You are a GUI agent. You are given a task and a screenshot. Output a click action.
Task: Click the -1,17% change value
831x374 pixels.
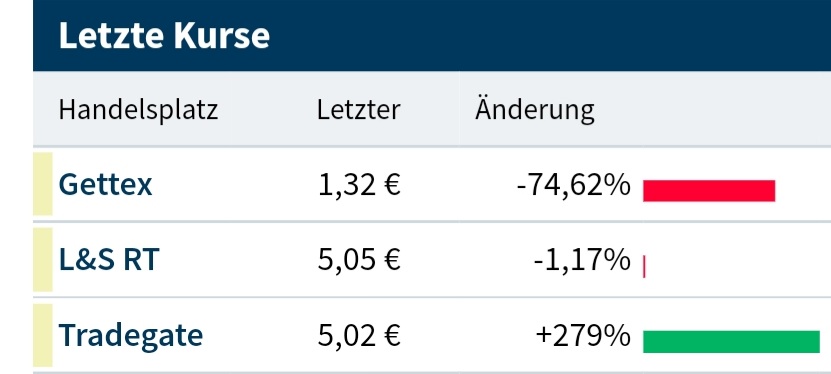click(x=582, y=261)
